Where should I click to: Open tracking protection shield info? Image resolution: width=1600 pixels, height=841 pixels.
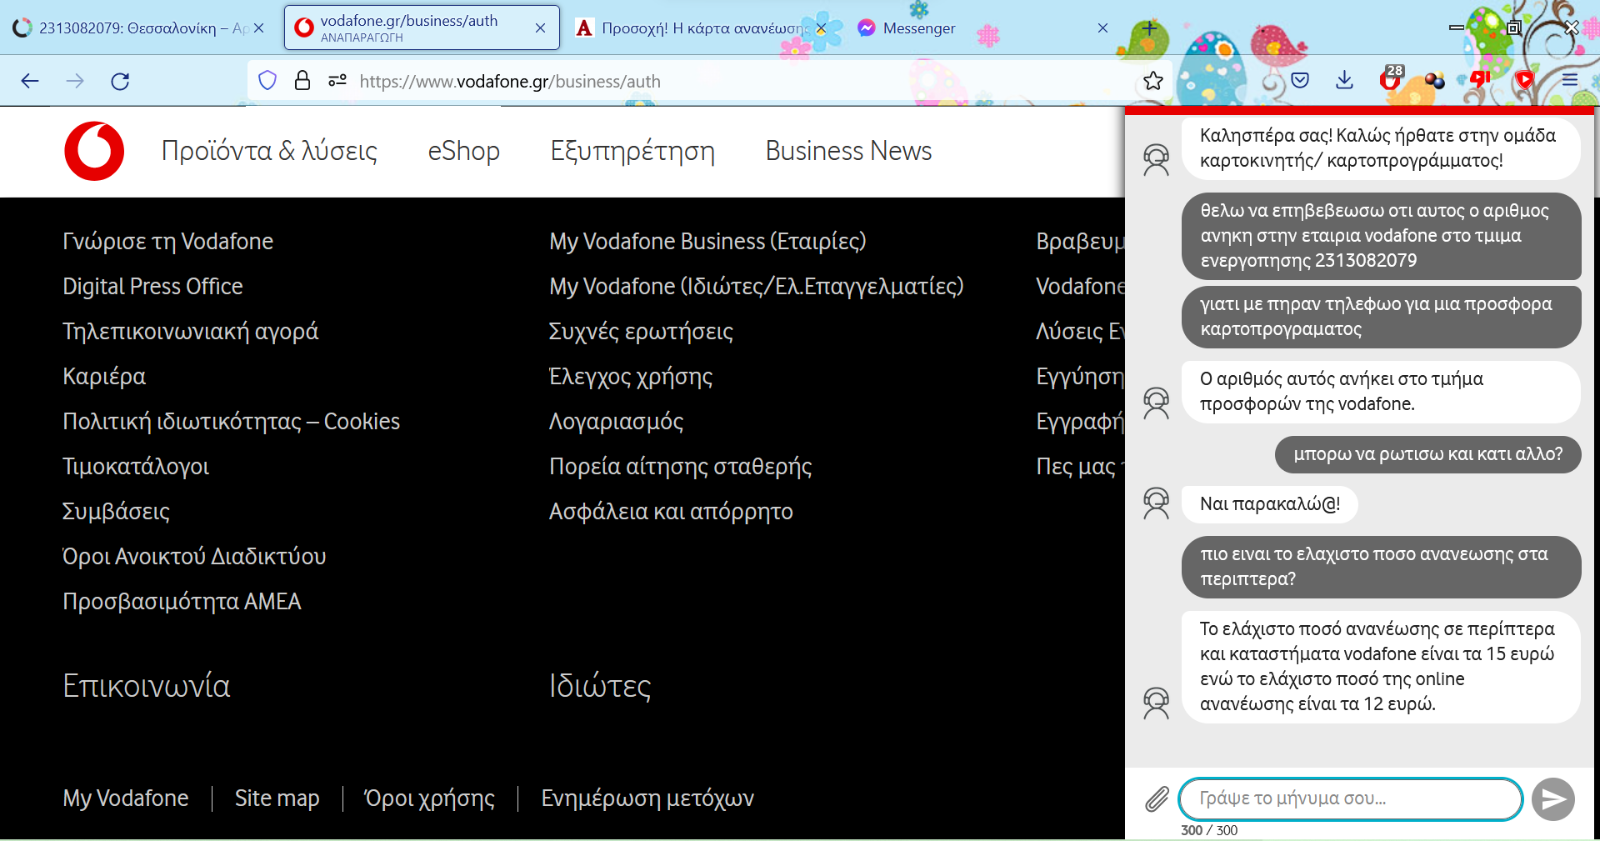coord(267,81)
